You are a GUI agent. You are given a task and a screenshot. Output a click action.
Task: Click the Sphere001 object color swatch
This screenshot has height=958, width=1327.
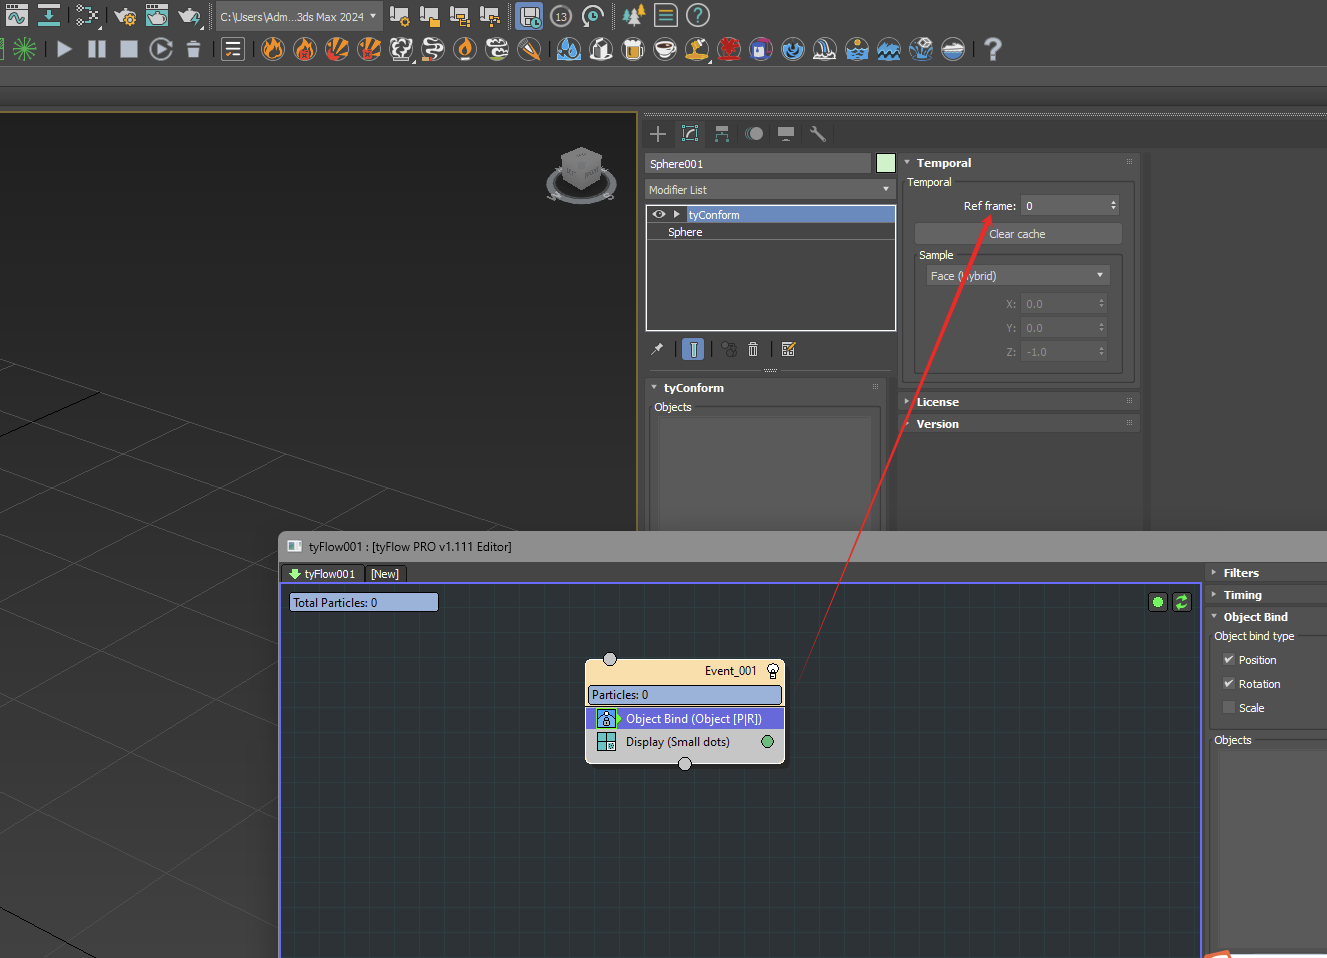[x=886, y=163]
